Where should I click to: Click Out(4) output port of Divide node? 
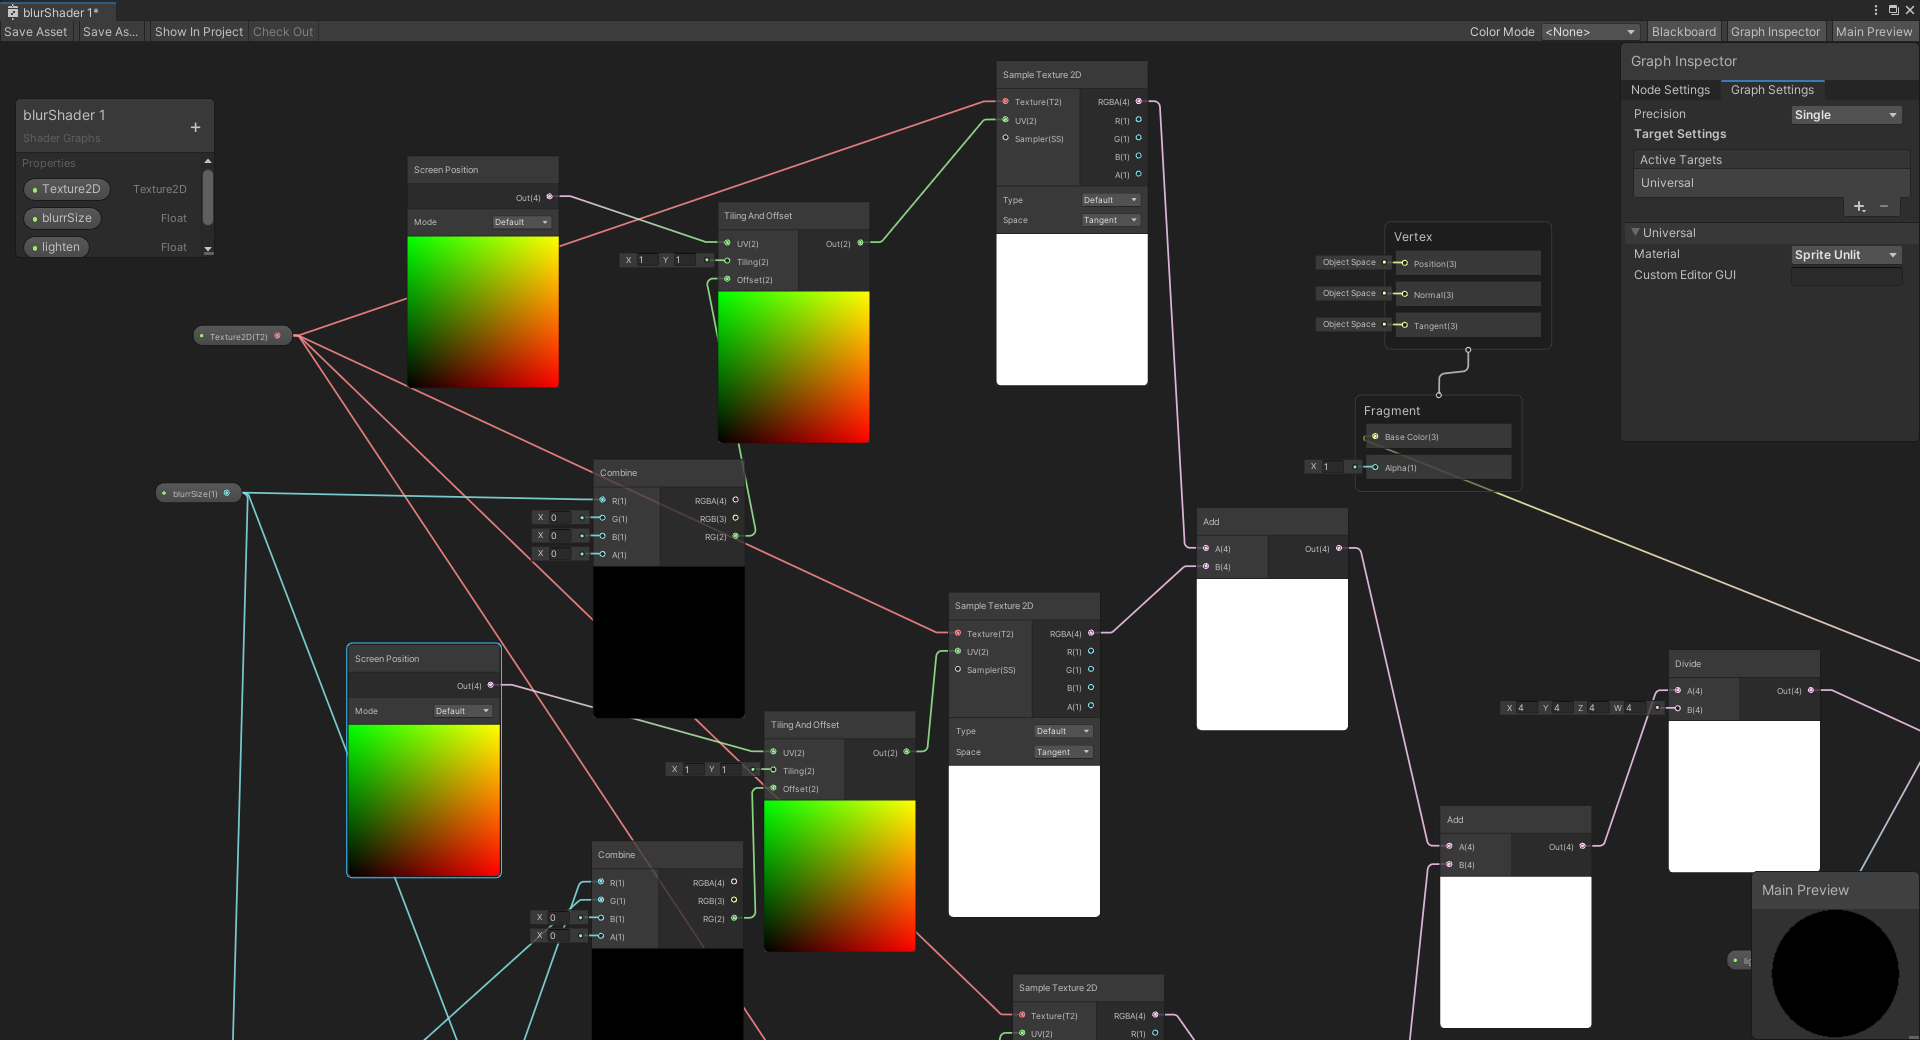click(1811, 690)
